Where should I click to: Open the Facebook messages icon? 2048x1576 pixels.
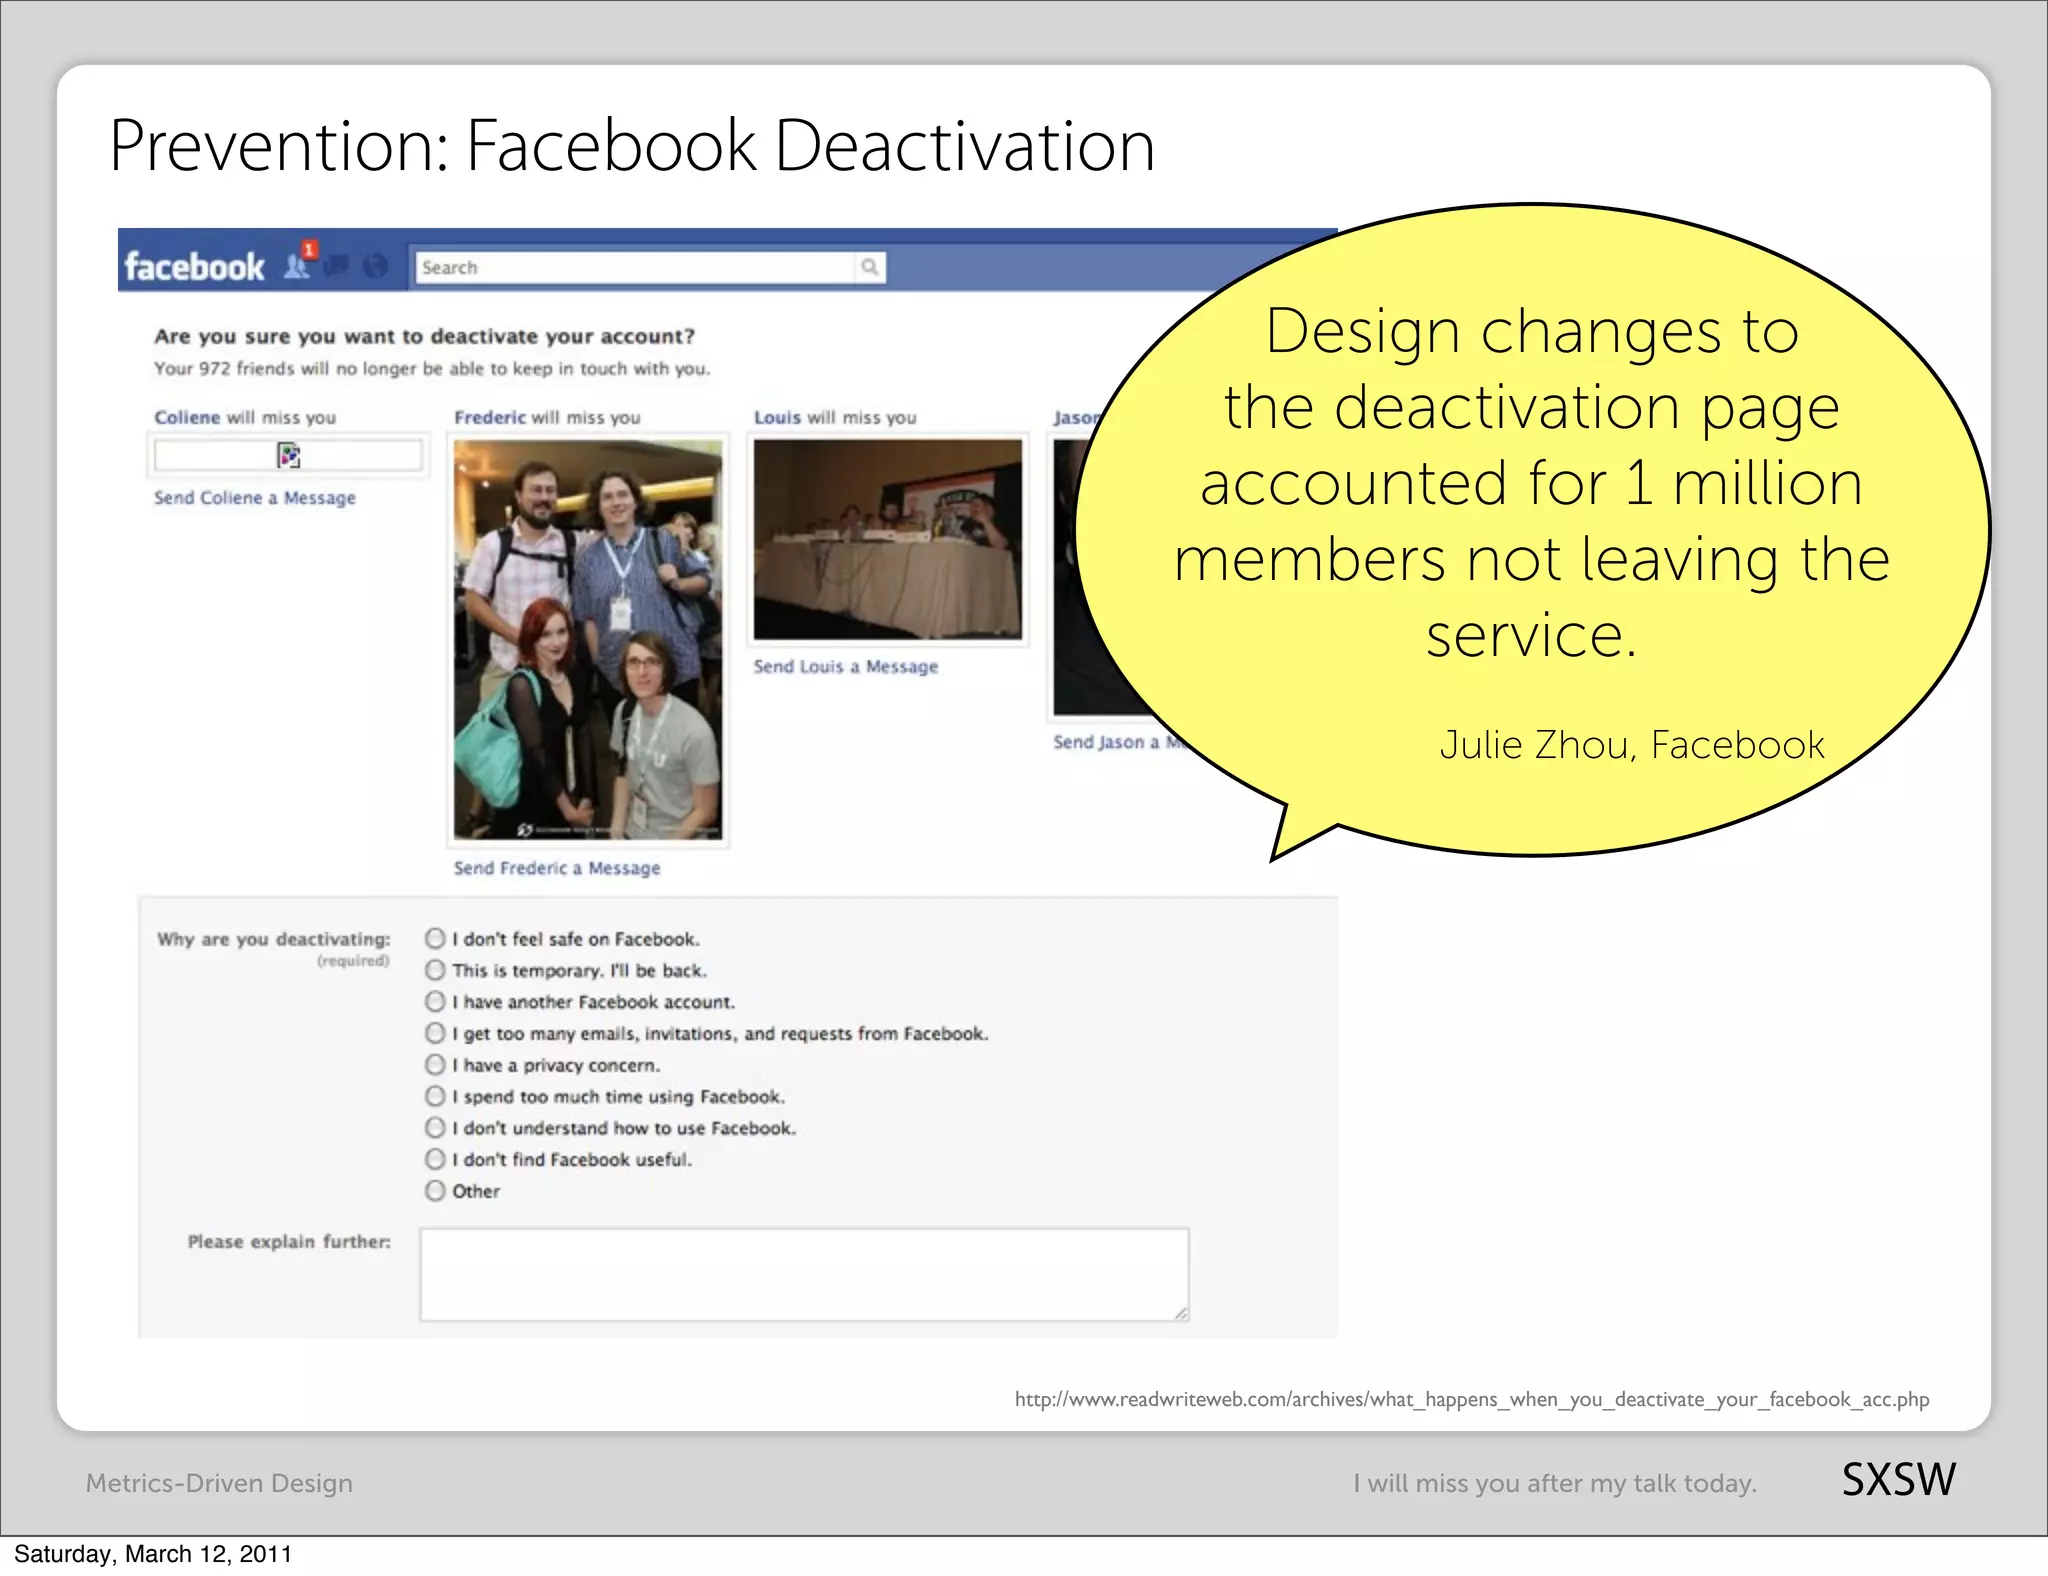click(337, 266)
